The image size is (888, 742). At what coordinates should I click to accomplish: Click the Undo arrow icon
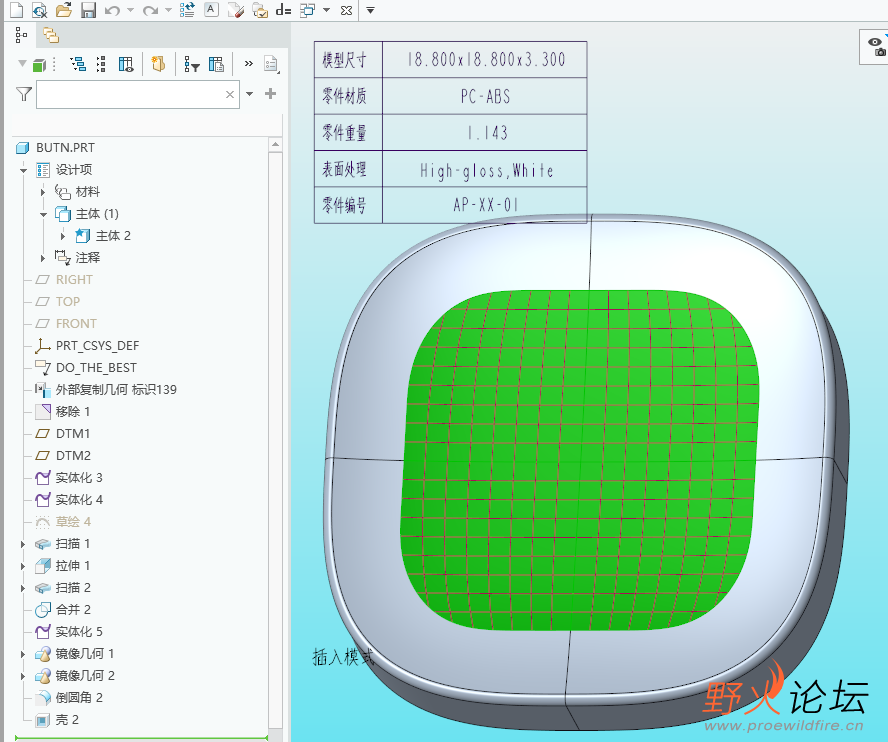click(112, 10)
